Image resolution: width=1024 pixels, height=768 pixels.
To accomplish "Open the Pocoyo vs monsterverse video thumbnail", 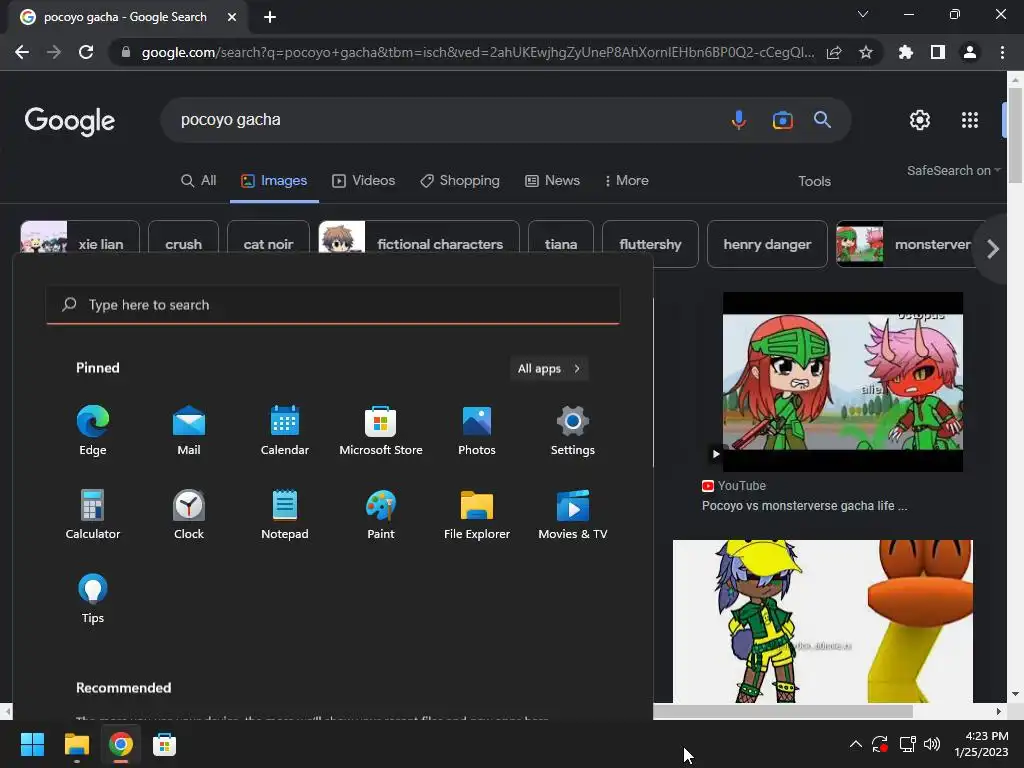I will pyautogui.click(x=842, y=382).
